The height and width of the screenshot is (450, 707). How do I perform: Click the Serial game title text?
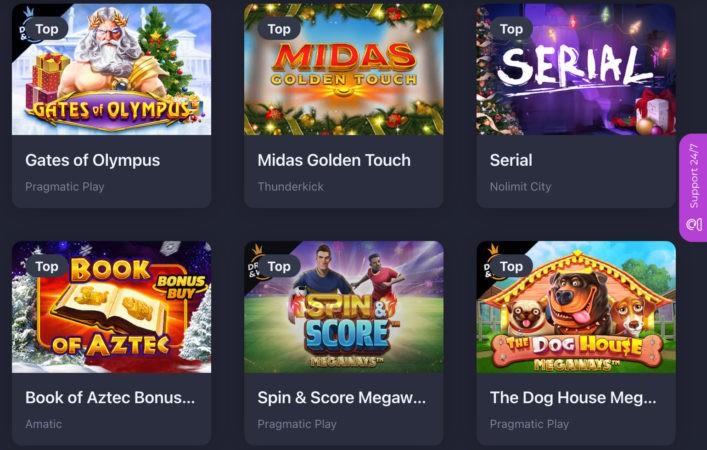[511, 161]
